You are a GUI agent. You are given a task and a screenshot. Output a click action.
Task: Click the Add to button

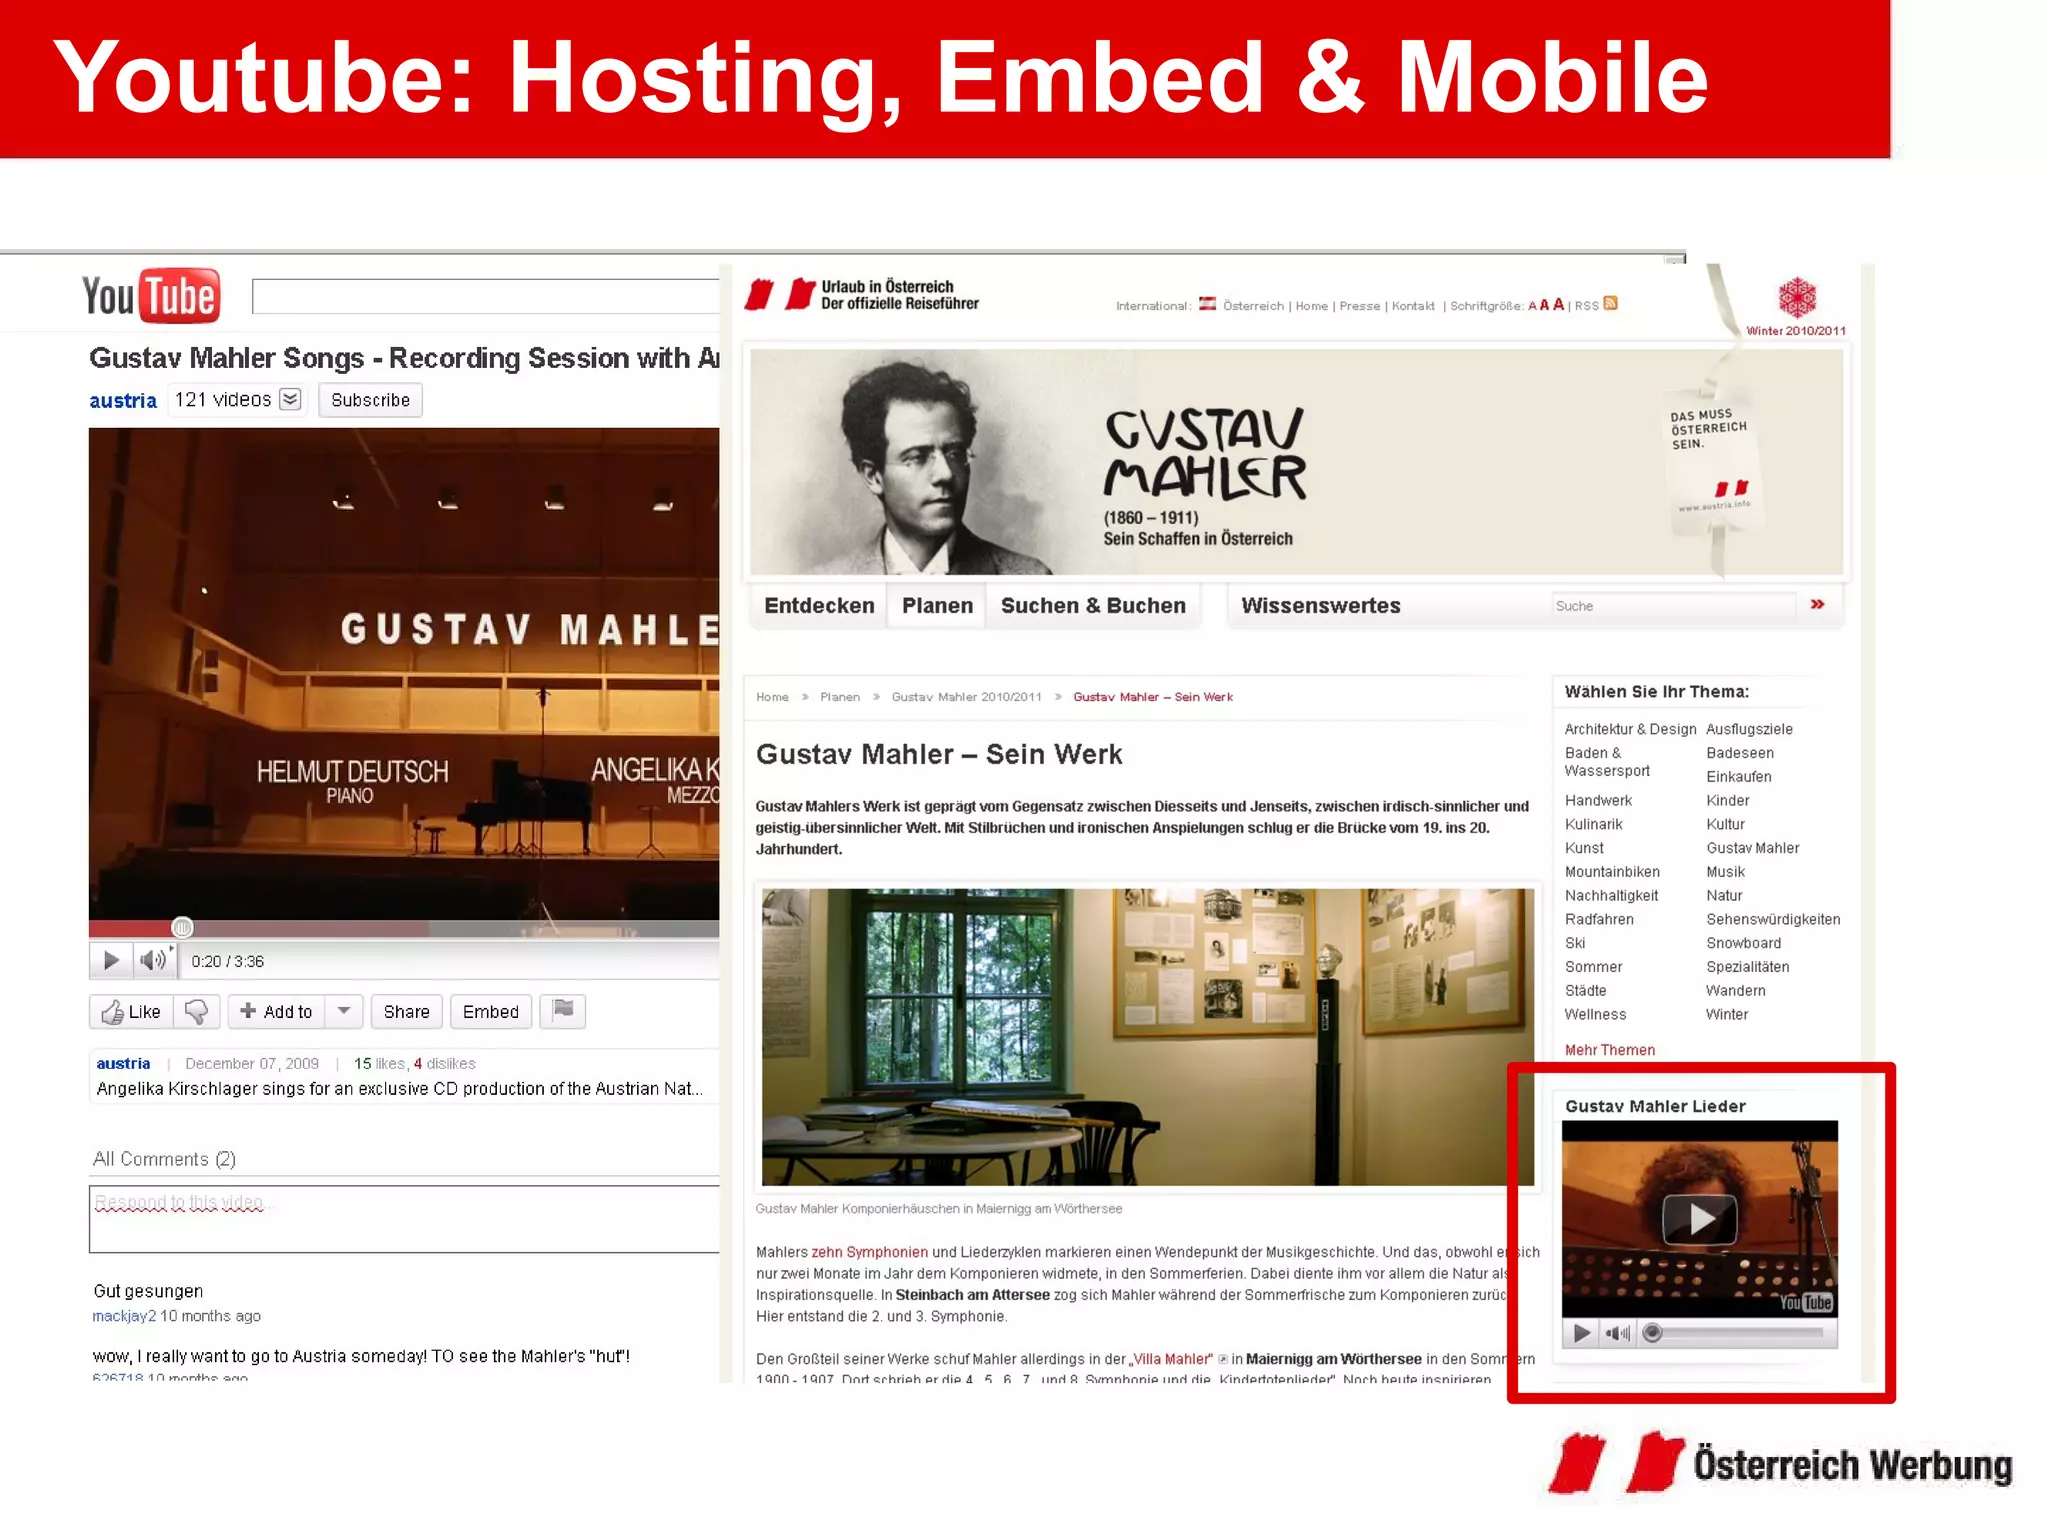point(276,1012)
